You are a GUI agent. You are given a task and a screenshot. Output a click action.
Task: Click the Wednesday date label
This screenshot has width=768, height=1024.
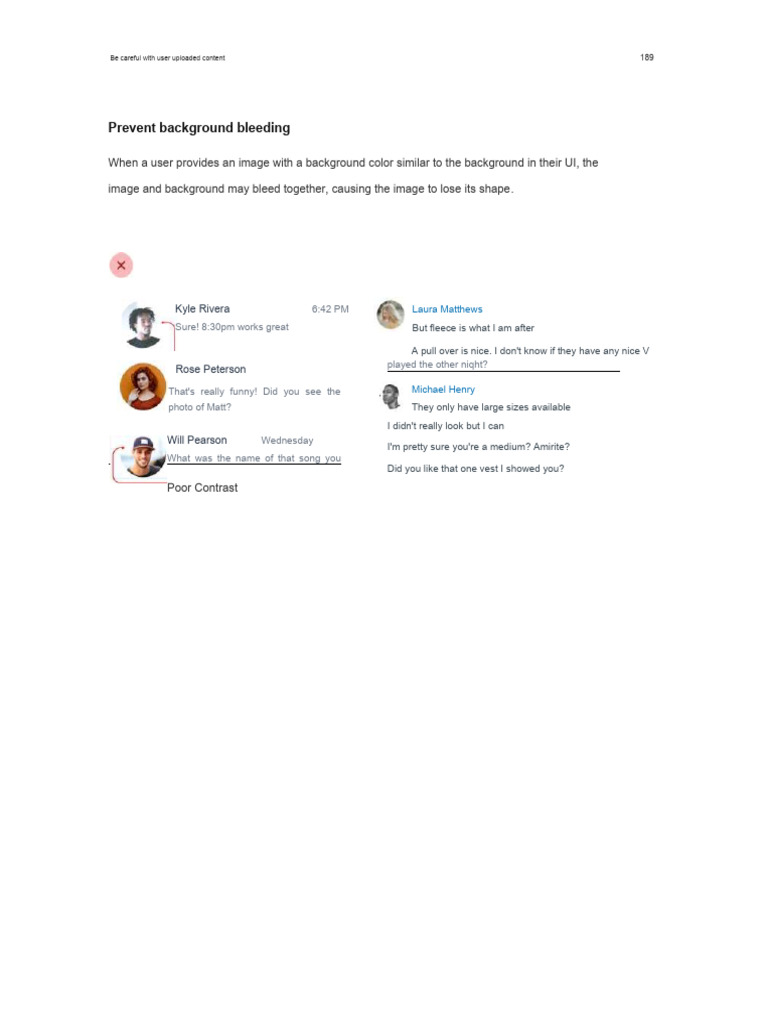[x=287, y=441]
